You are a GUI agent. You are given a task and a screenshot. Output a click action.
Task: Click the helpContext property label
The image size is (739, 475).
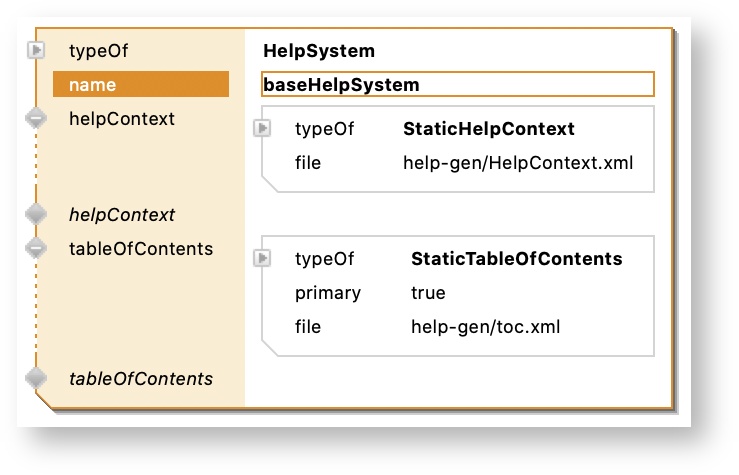121,118
